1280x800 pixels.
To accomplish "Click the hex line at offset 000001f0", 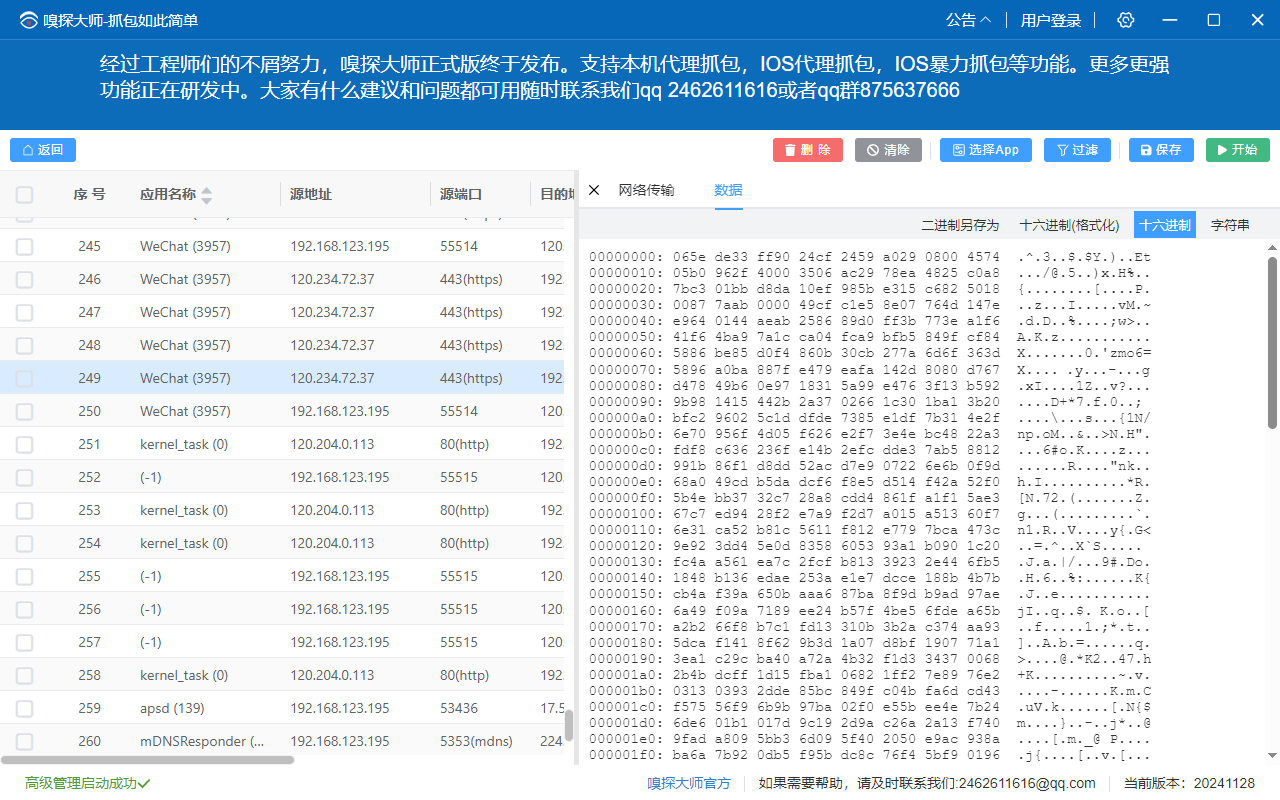I will (870, 754).
